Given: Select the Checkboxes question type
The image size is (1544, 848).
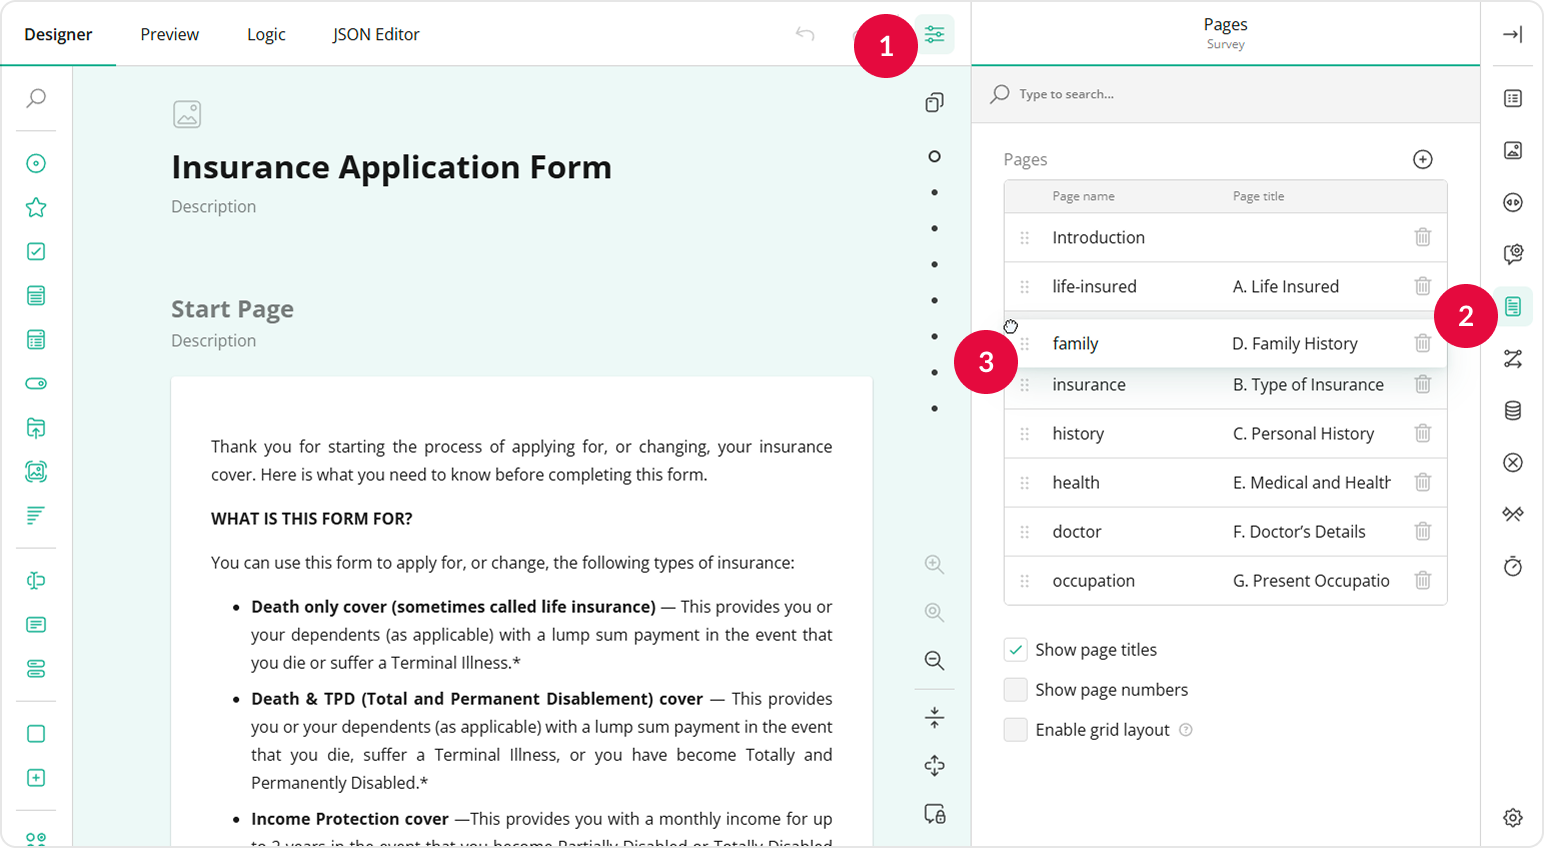Looking at the screenshot, I should click(x=35, y=251).
